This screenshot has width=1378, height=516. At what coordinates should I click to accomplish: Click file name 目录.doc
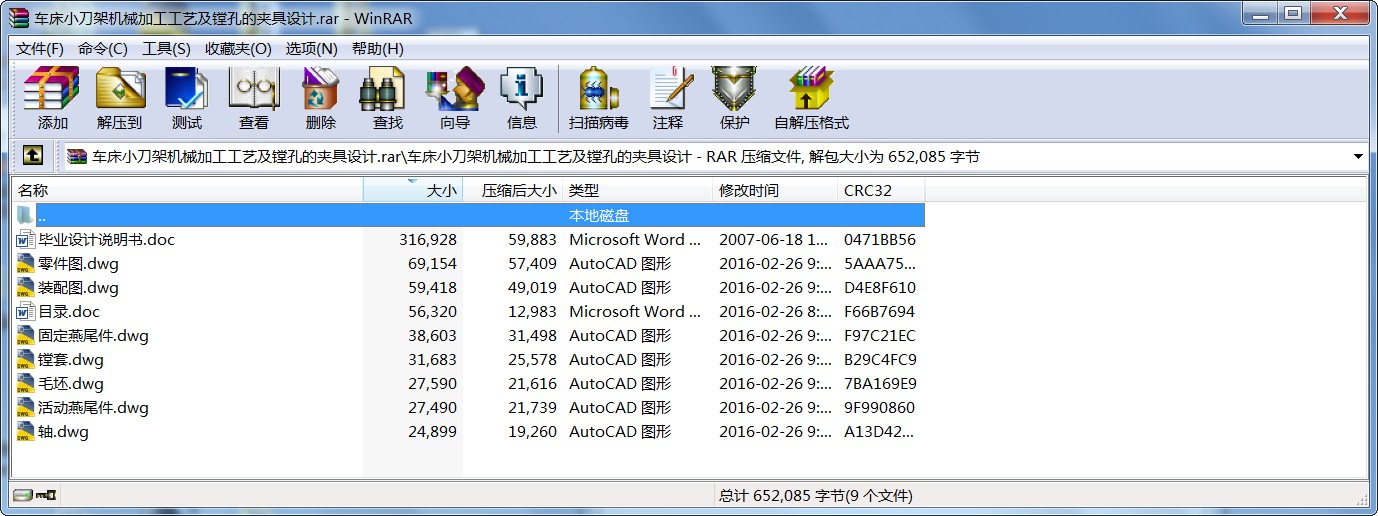click(69, 312)
